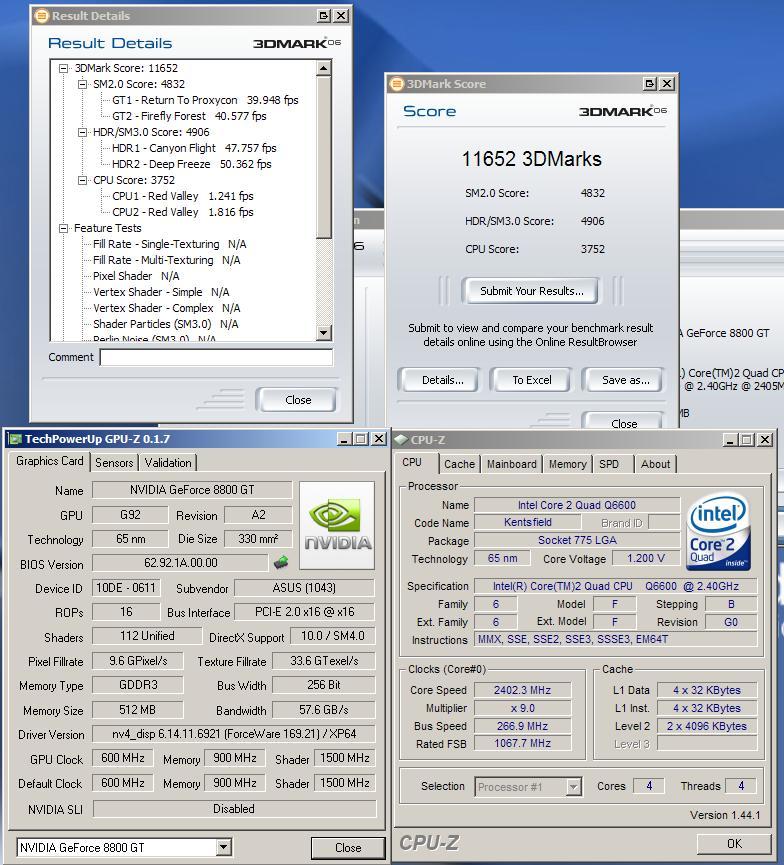Select CPU2 - Red Valley row
Screen dimensions: 784x865
183,212
